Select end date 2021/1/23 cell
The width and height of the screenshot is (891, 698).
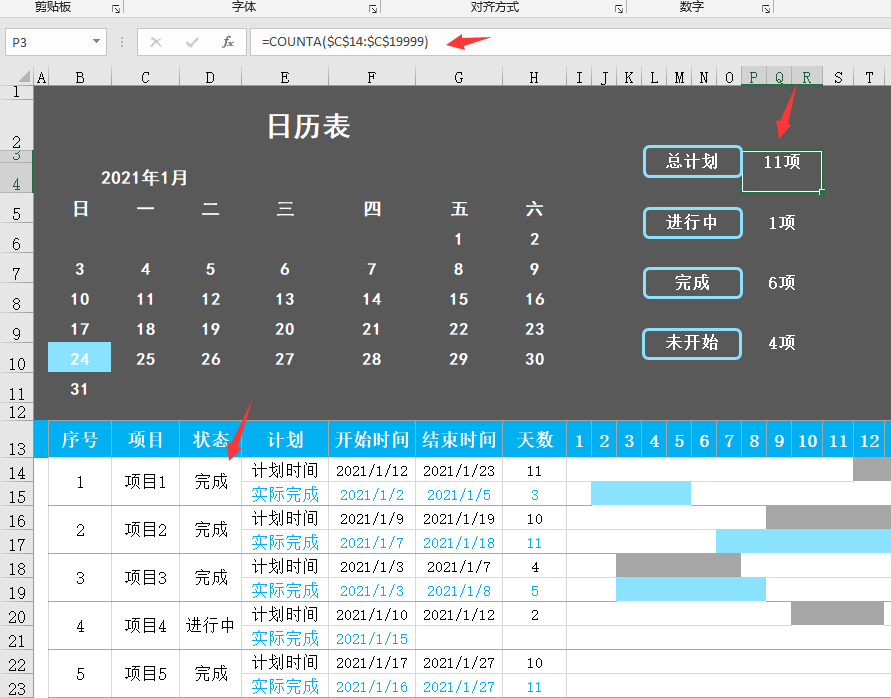click(x=459, y=471)
